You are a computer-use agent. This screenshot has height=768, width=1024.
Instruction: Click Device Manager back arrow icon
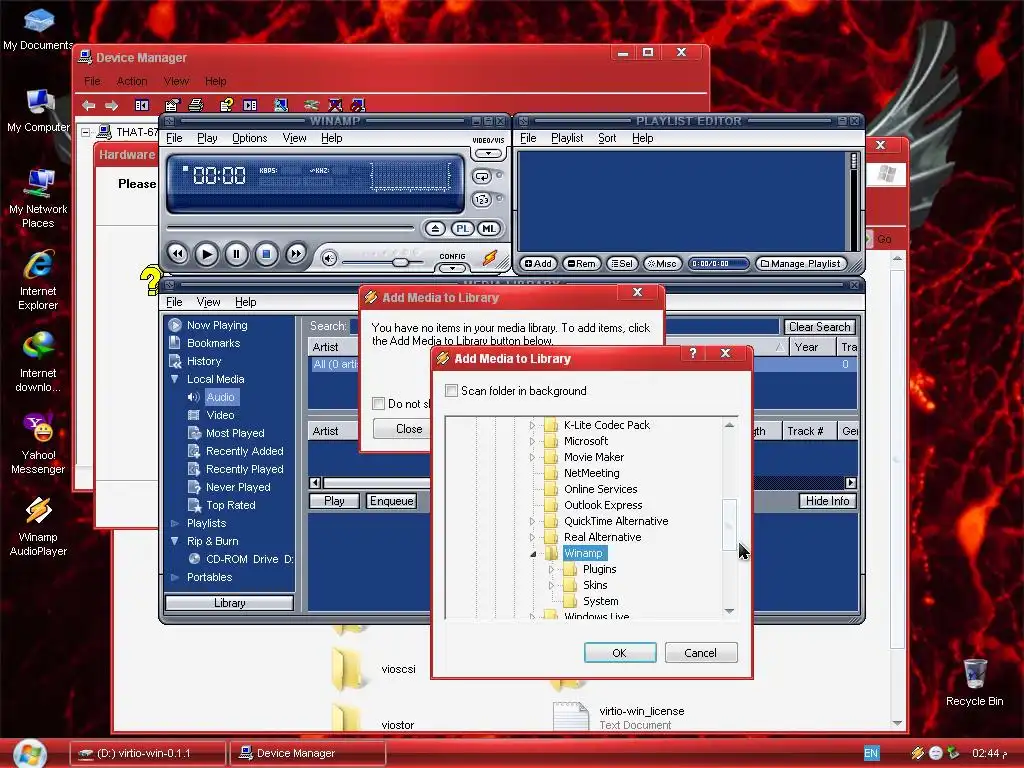click(x=89, y=104)
